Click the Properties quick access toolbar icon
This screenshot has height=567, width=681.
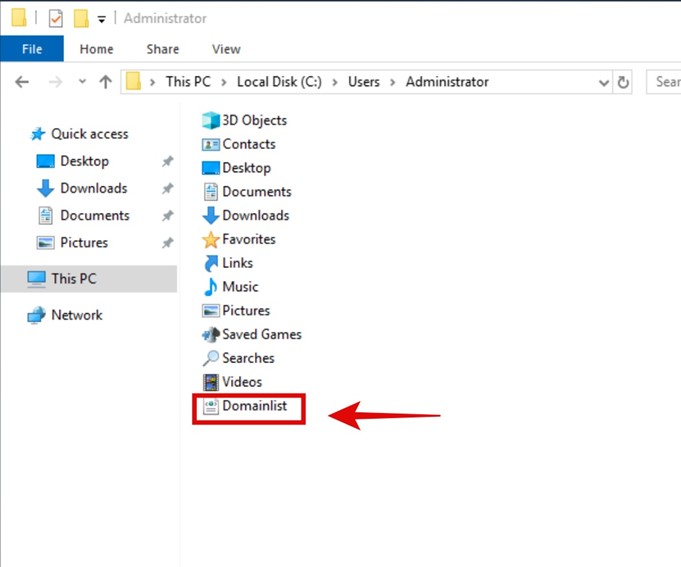pos(56,19)
